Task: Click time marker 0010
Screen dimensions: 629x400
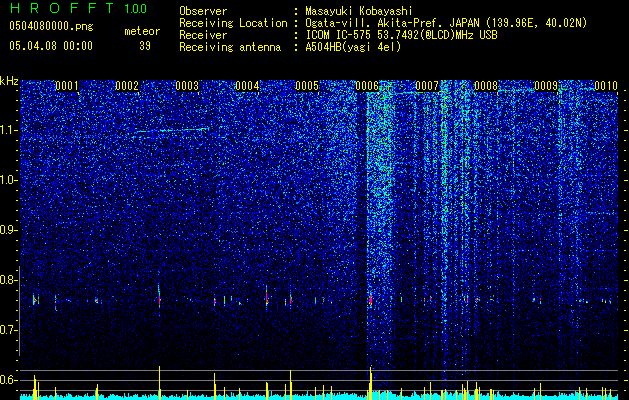Action: click(606, 86)
